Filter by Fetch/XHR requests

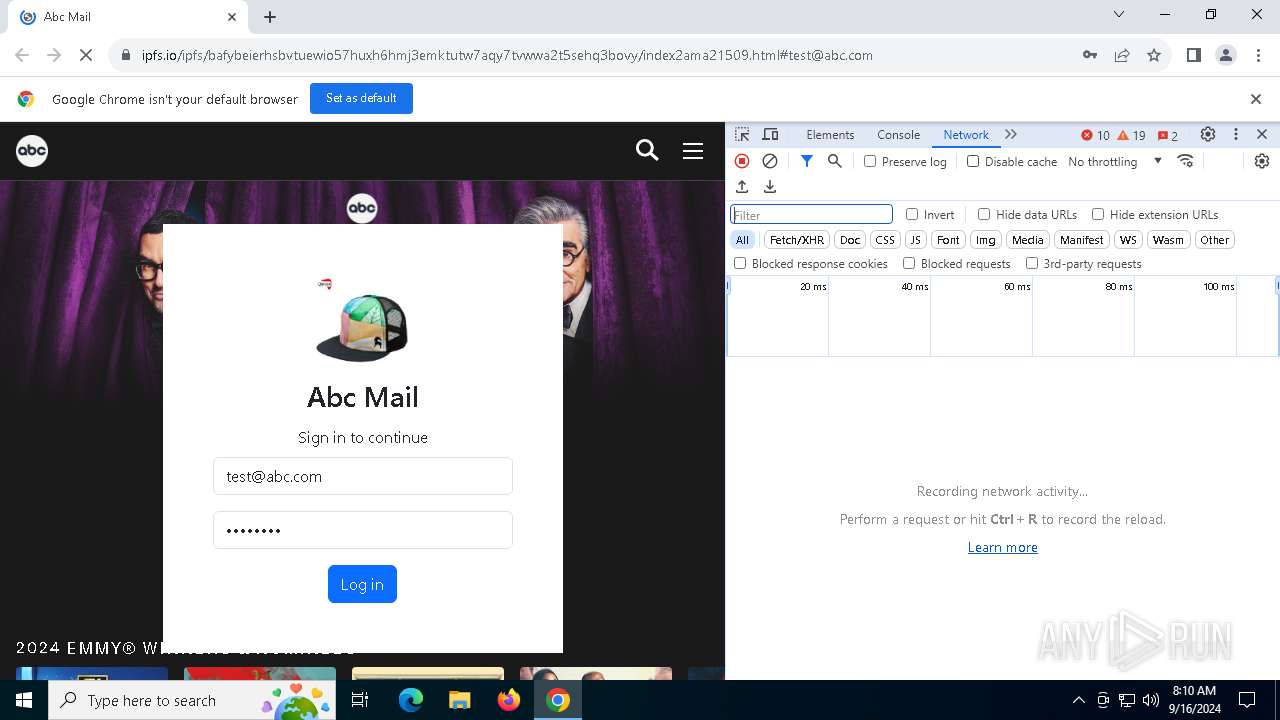point(797,240)
